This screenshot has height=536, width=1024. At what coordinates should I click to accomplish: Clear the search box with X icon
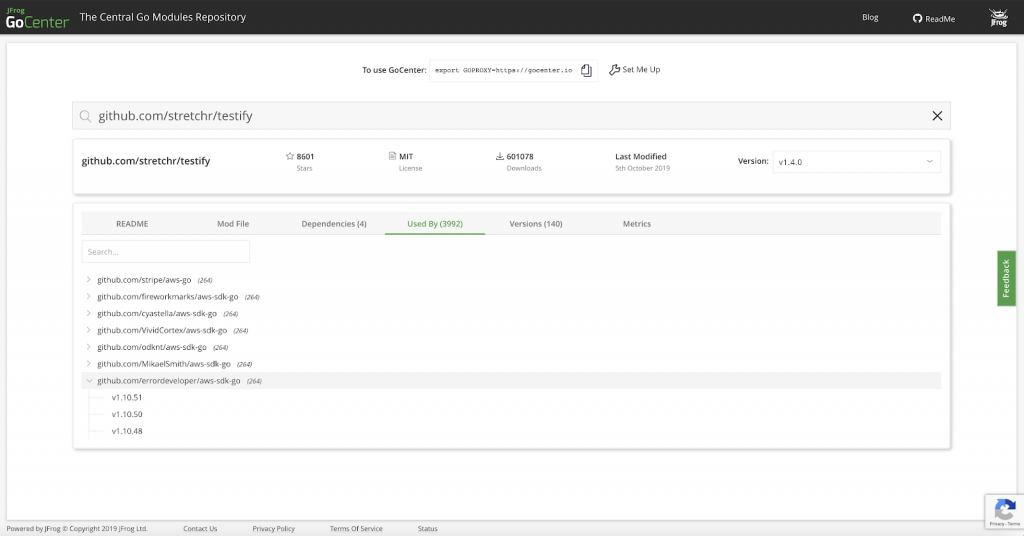click(x=937, y=116)
